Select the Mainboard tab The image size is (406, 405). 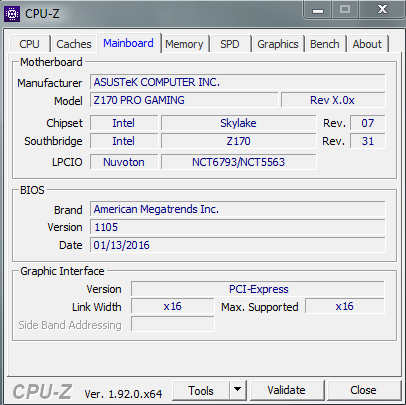[129, 43]
